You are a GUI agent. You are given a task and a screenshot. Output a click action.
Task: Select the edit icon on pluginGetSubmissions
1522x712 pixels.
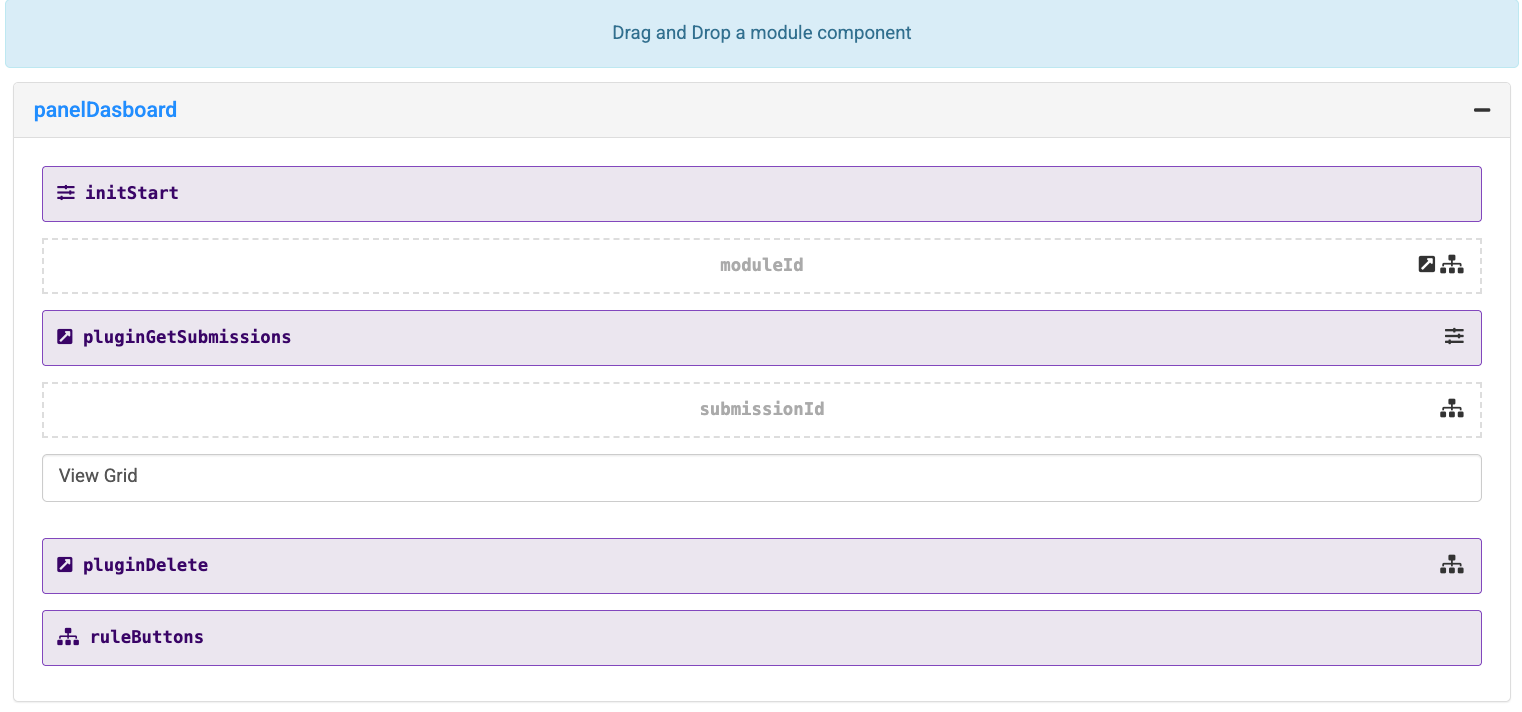[64, 336]
